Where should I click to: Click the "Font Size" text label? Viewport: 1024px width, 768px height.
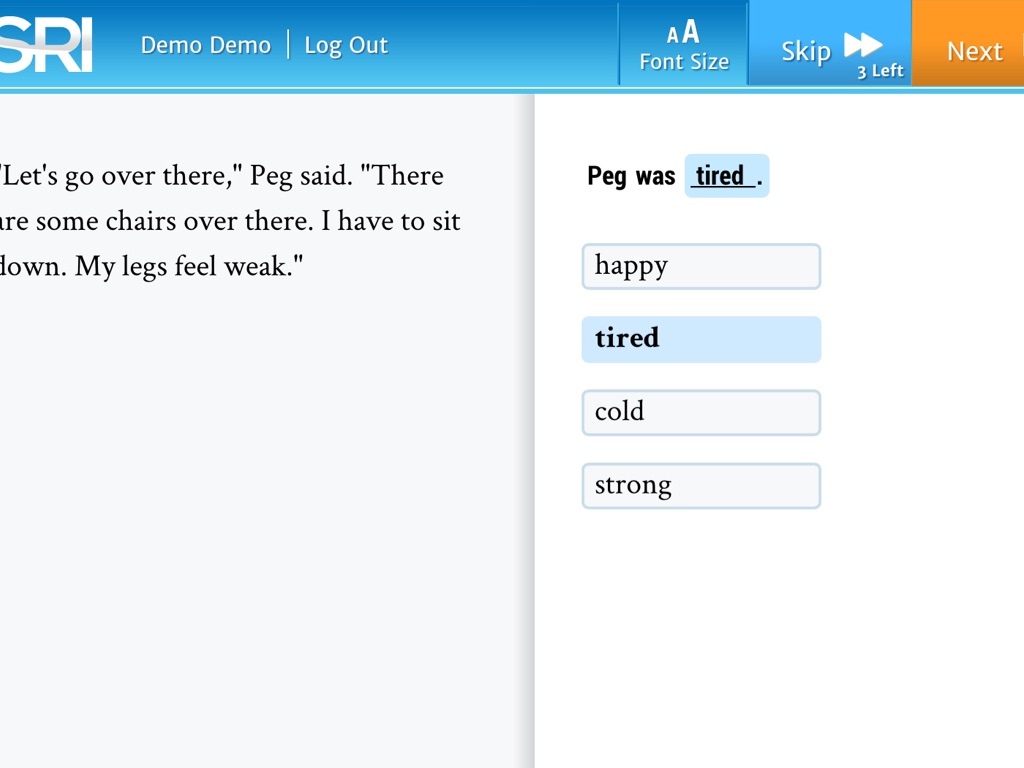point(684,62)
